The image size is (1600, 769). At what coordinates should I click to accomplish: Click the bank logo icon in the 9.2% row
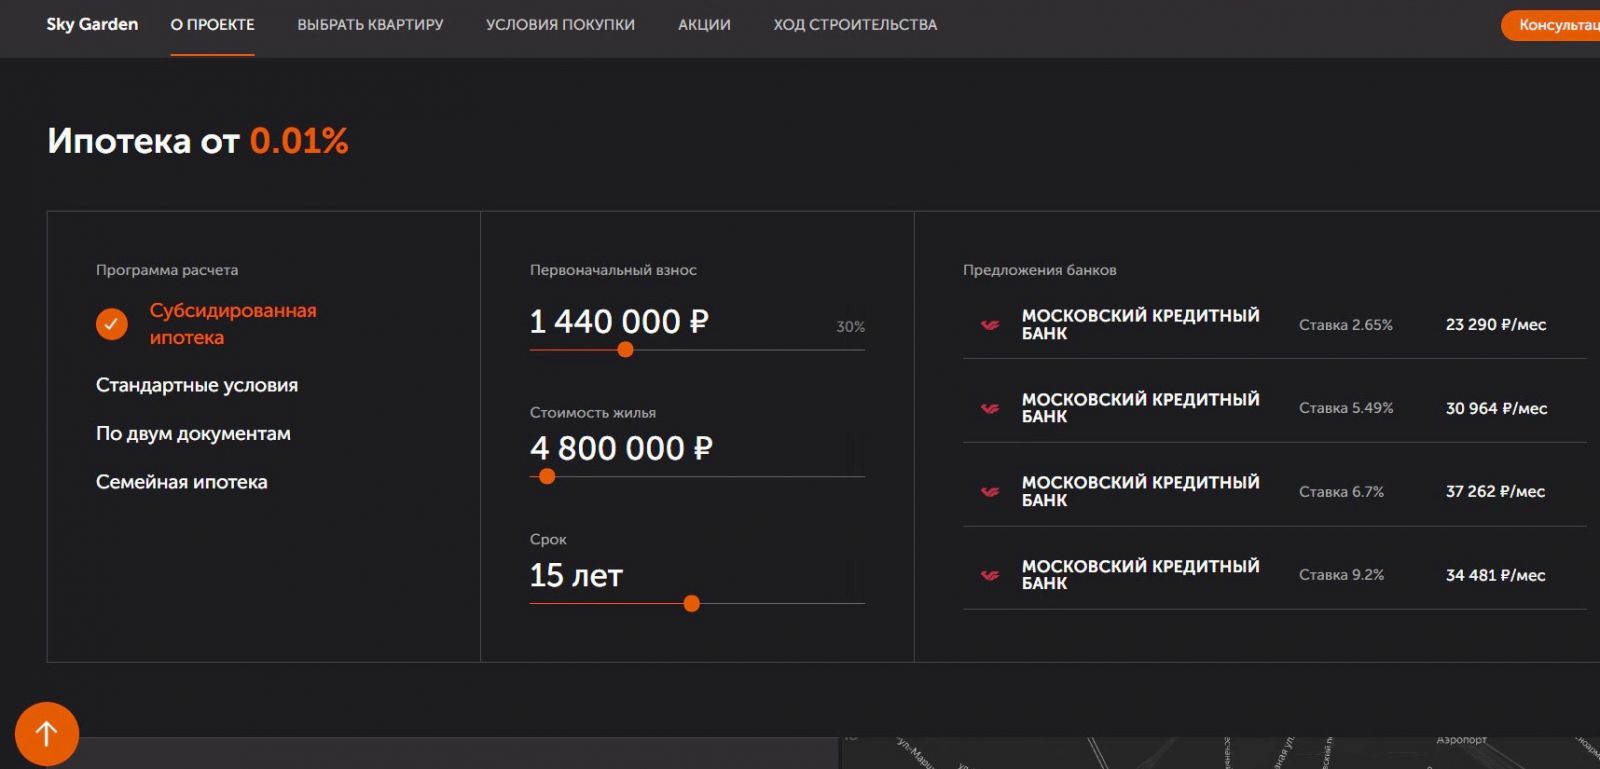point(990,575)
